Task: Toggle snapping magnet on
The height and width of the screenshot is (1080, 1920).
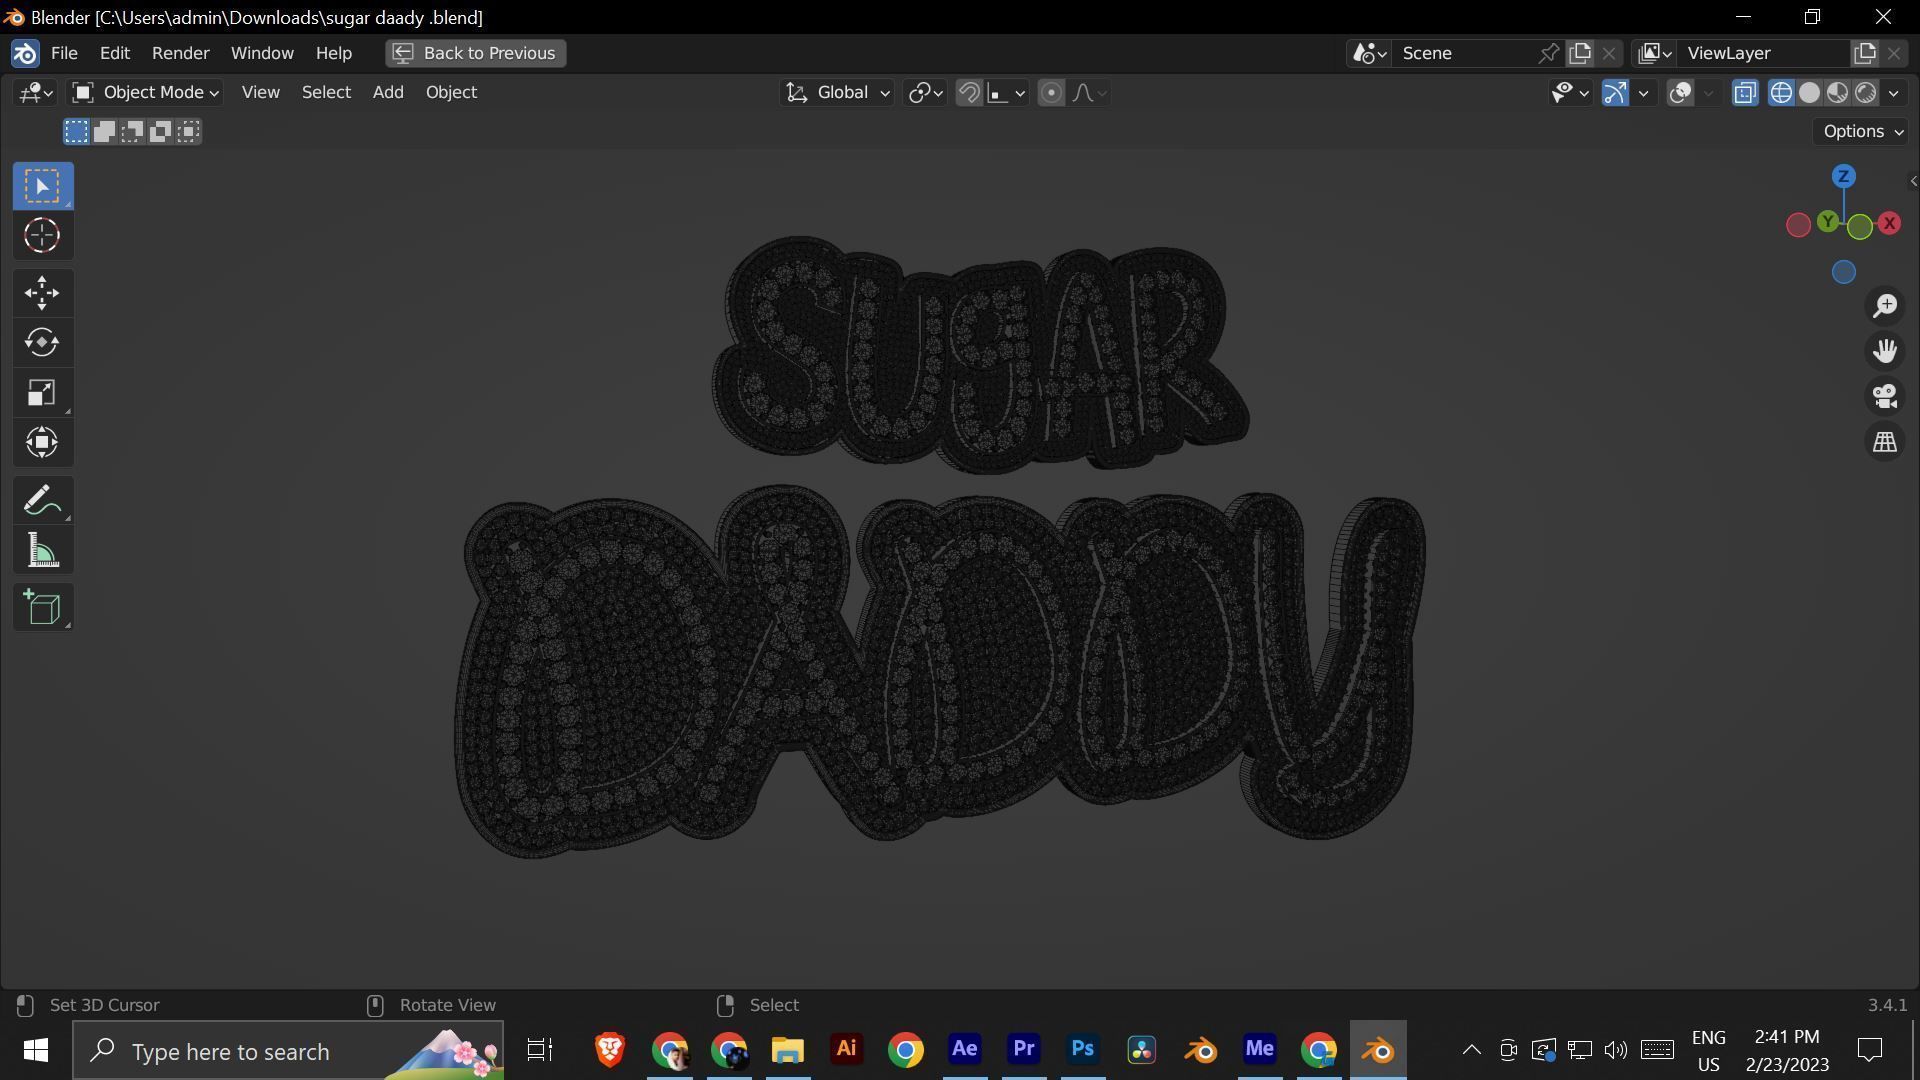Action: [969, 93]
